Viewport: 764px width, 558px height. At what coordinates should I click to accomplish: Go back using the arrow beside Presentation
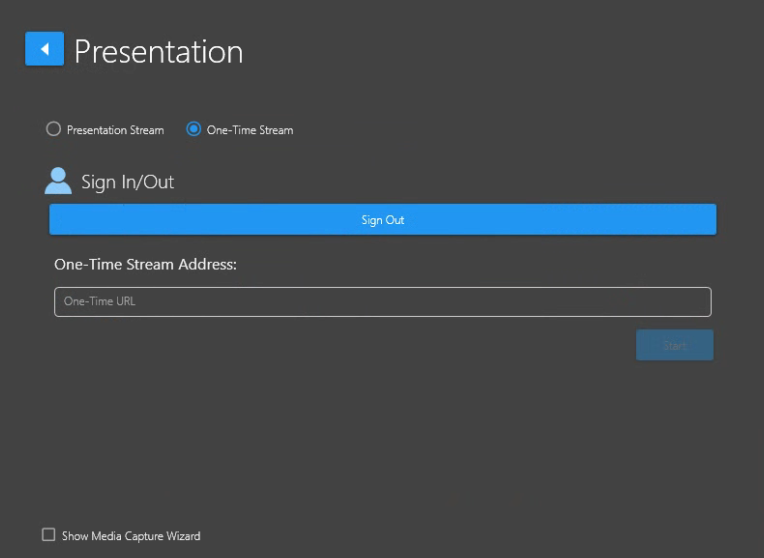tap(44, 49)
